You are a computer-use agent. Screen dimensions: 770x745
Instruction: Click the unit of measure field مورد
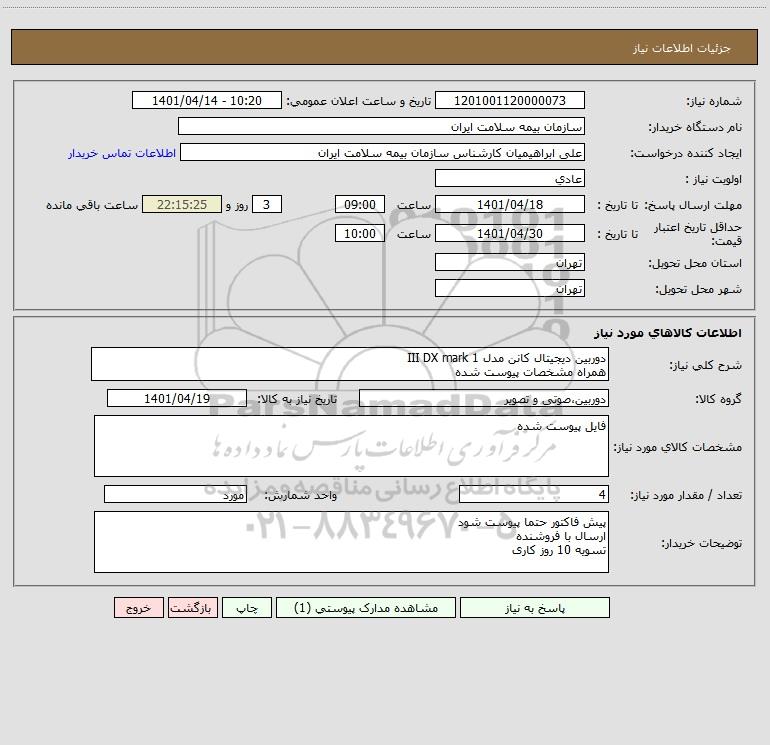(x=175, y=495)
